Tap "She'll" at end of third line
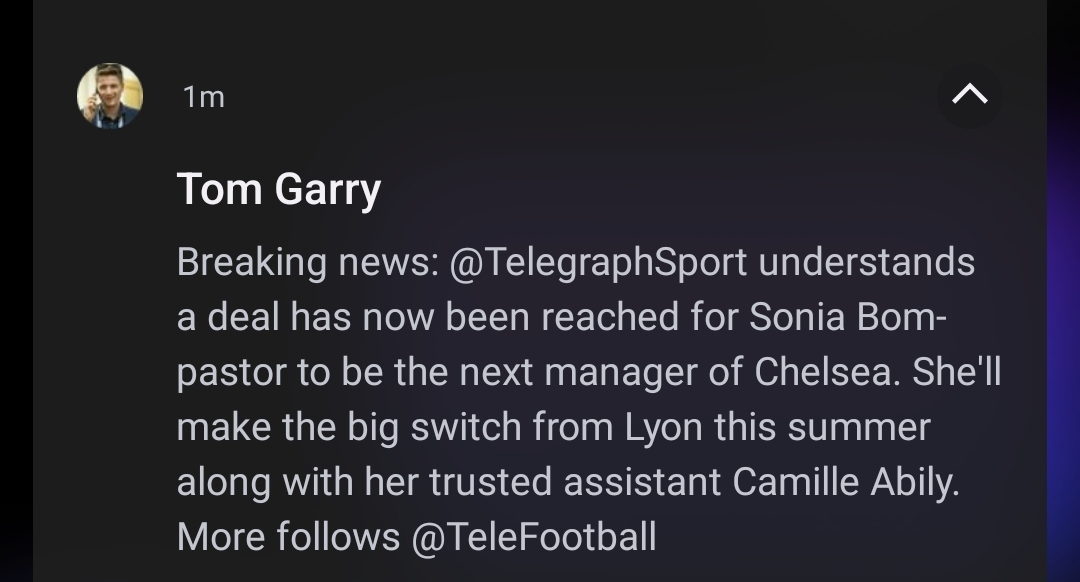This screenshot has height=582, width=1080. click(955, 372)
